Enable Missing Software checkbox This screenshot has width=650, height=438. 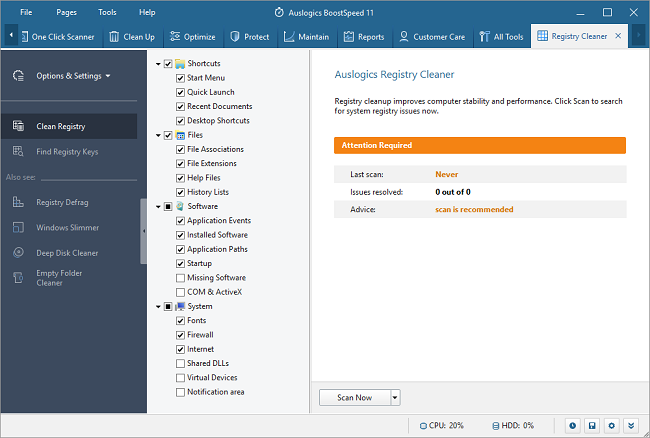[x=180, y=278]
